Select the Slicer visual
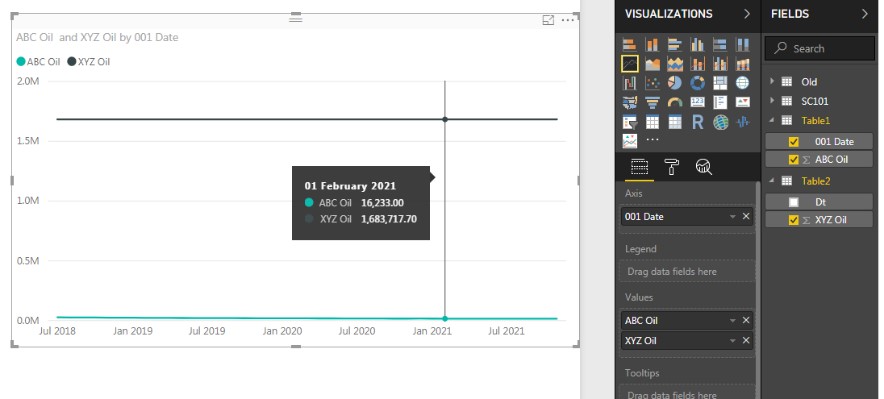 coord(630,122)
